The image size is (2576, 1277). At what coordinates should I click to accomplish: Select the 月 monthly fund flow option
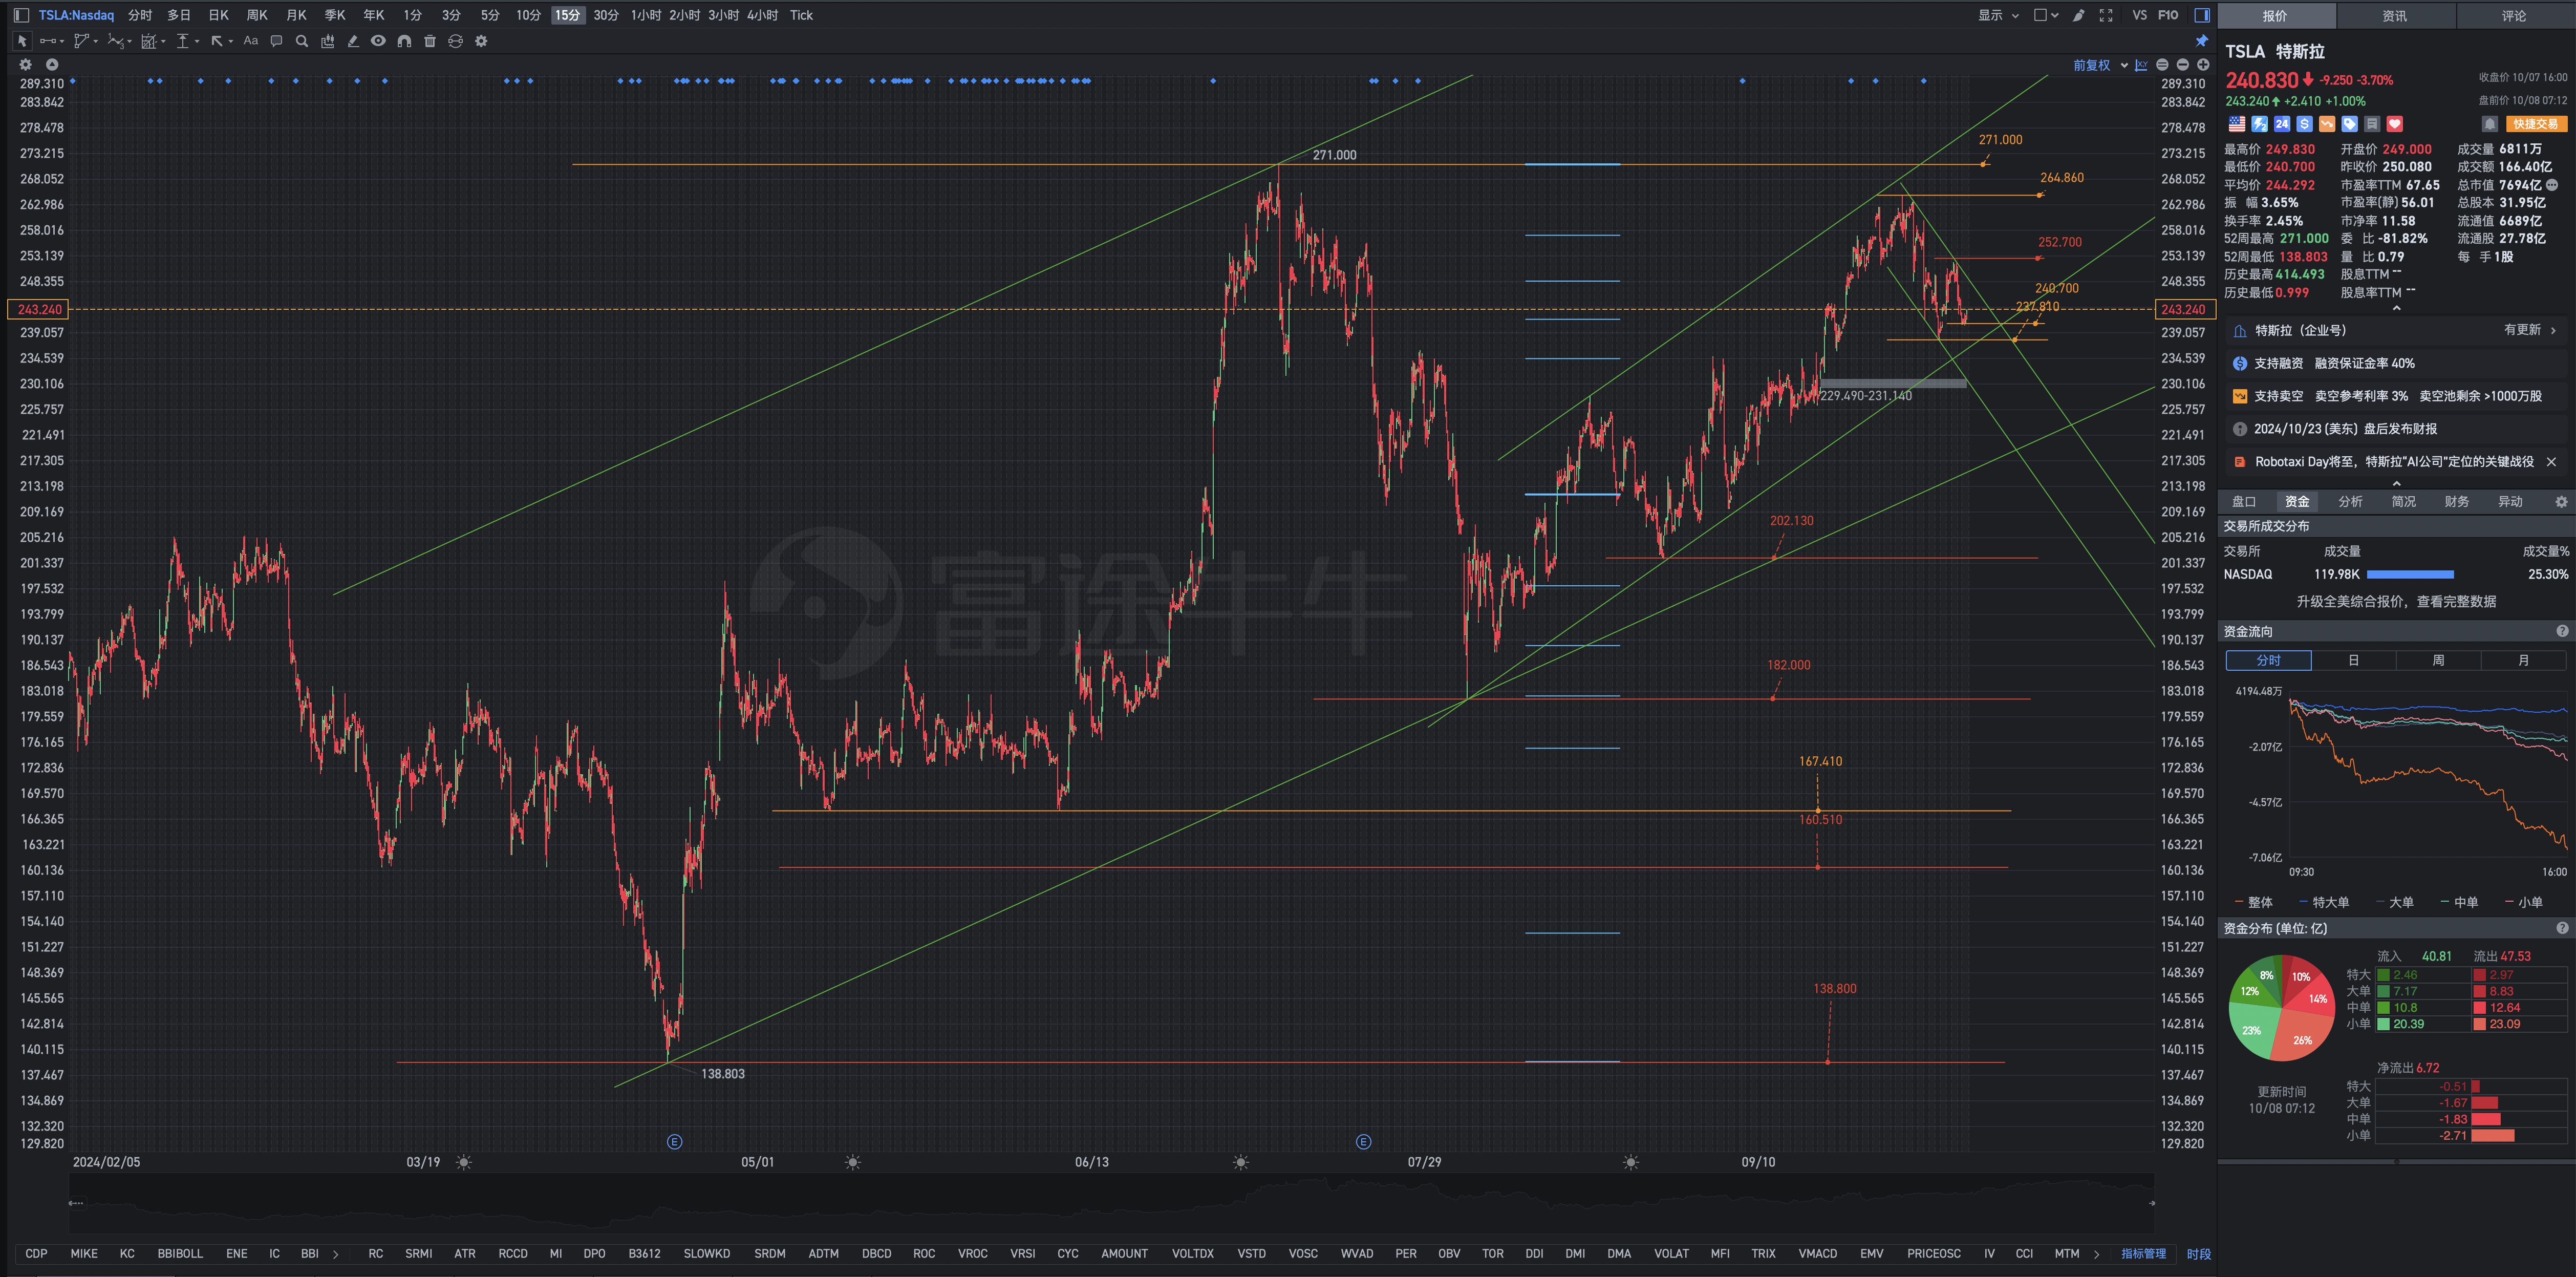point(2523,660)
